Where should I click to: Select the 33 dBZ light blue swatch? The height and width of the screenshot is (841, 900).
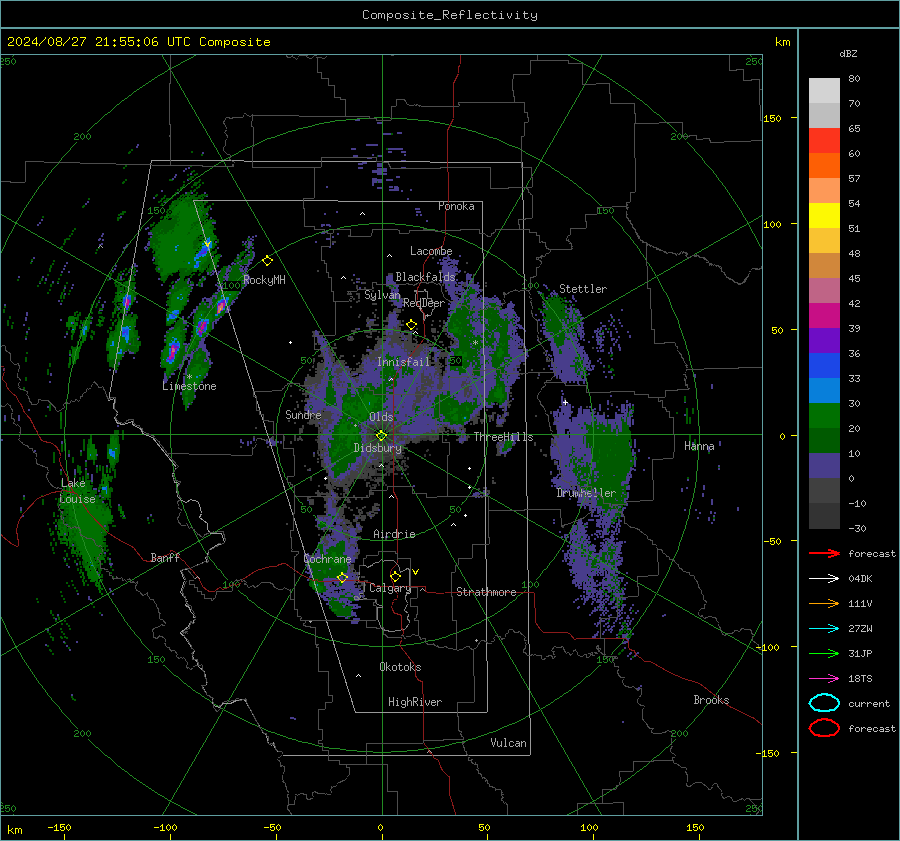coord(824,390)
